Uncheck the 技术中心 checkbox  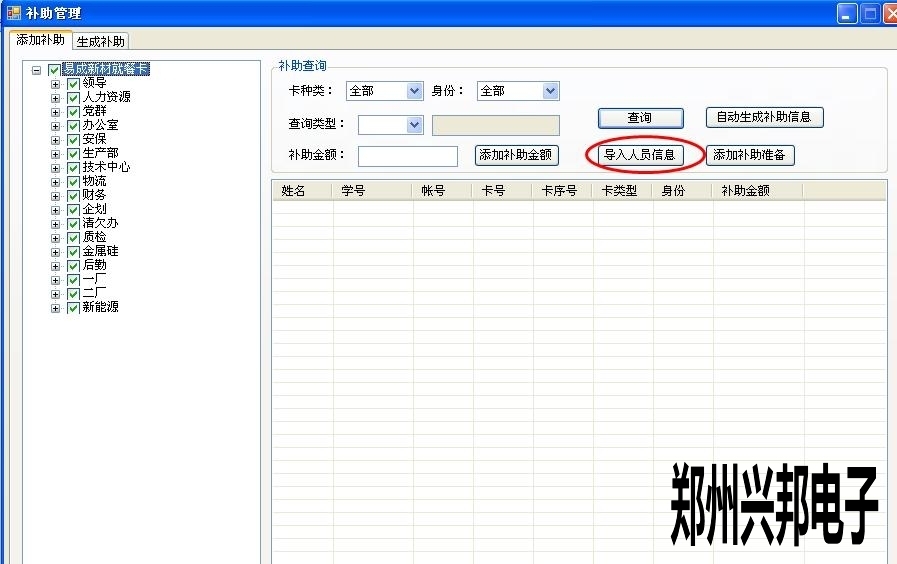click(73, 168)
